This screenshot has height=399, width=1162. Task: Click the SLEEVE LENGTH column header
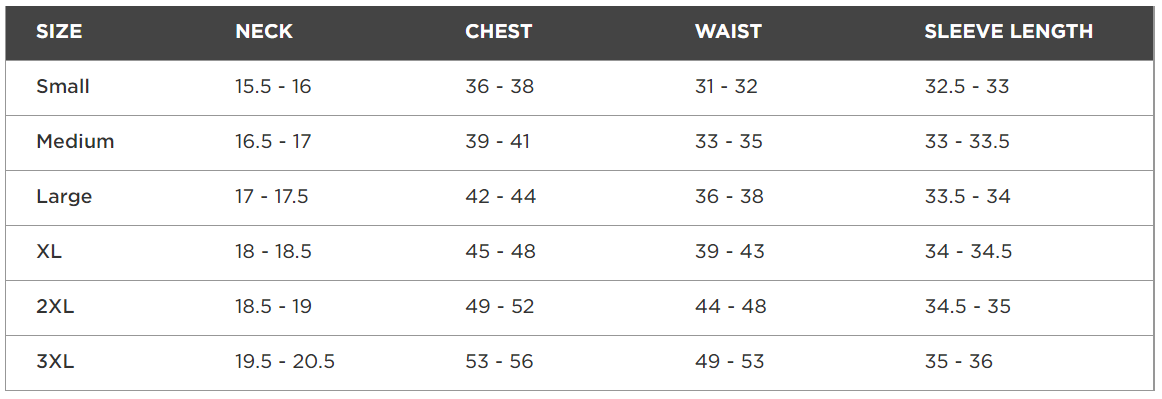[x=1009, y=32]
